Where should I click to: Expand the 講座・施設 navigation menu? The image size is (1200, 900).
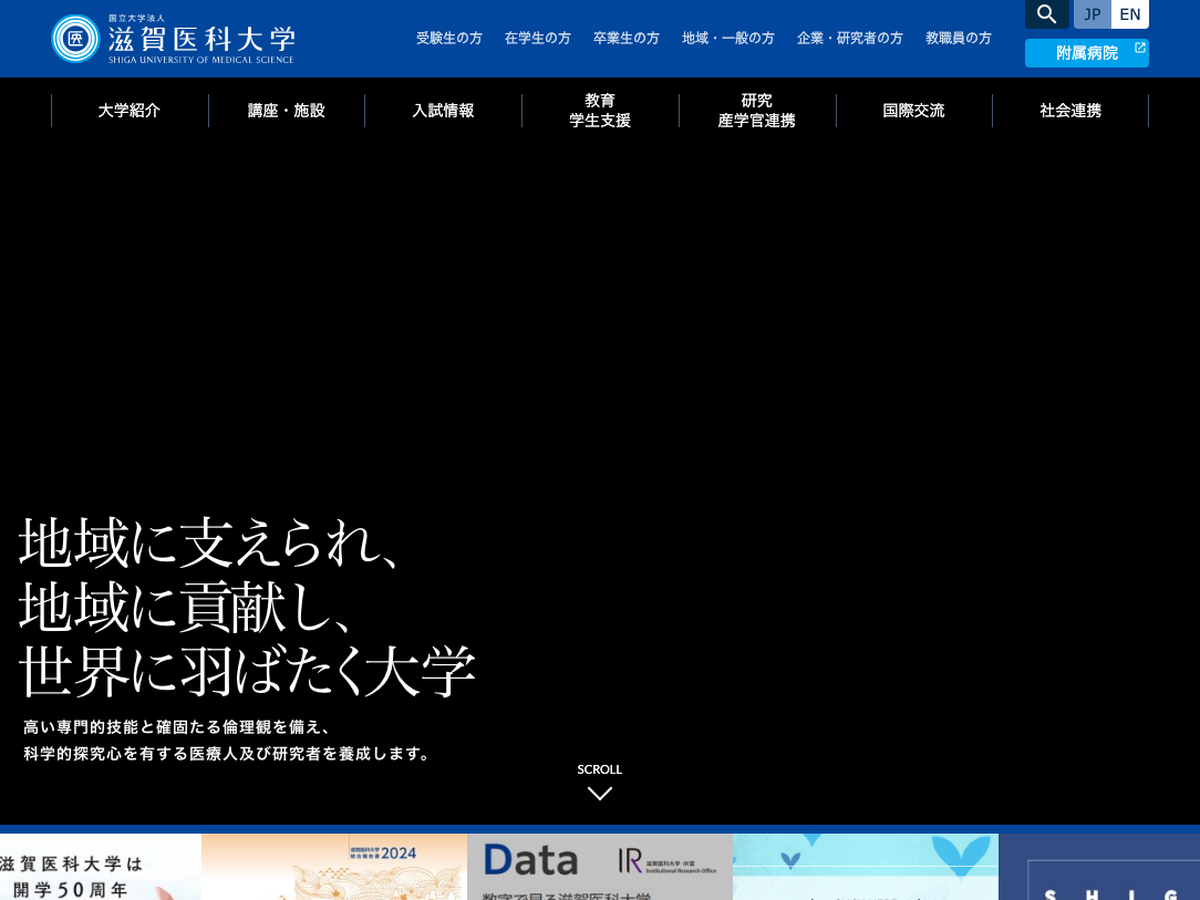286,111
